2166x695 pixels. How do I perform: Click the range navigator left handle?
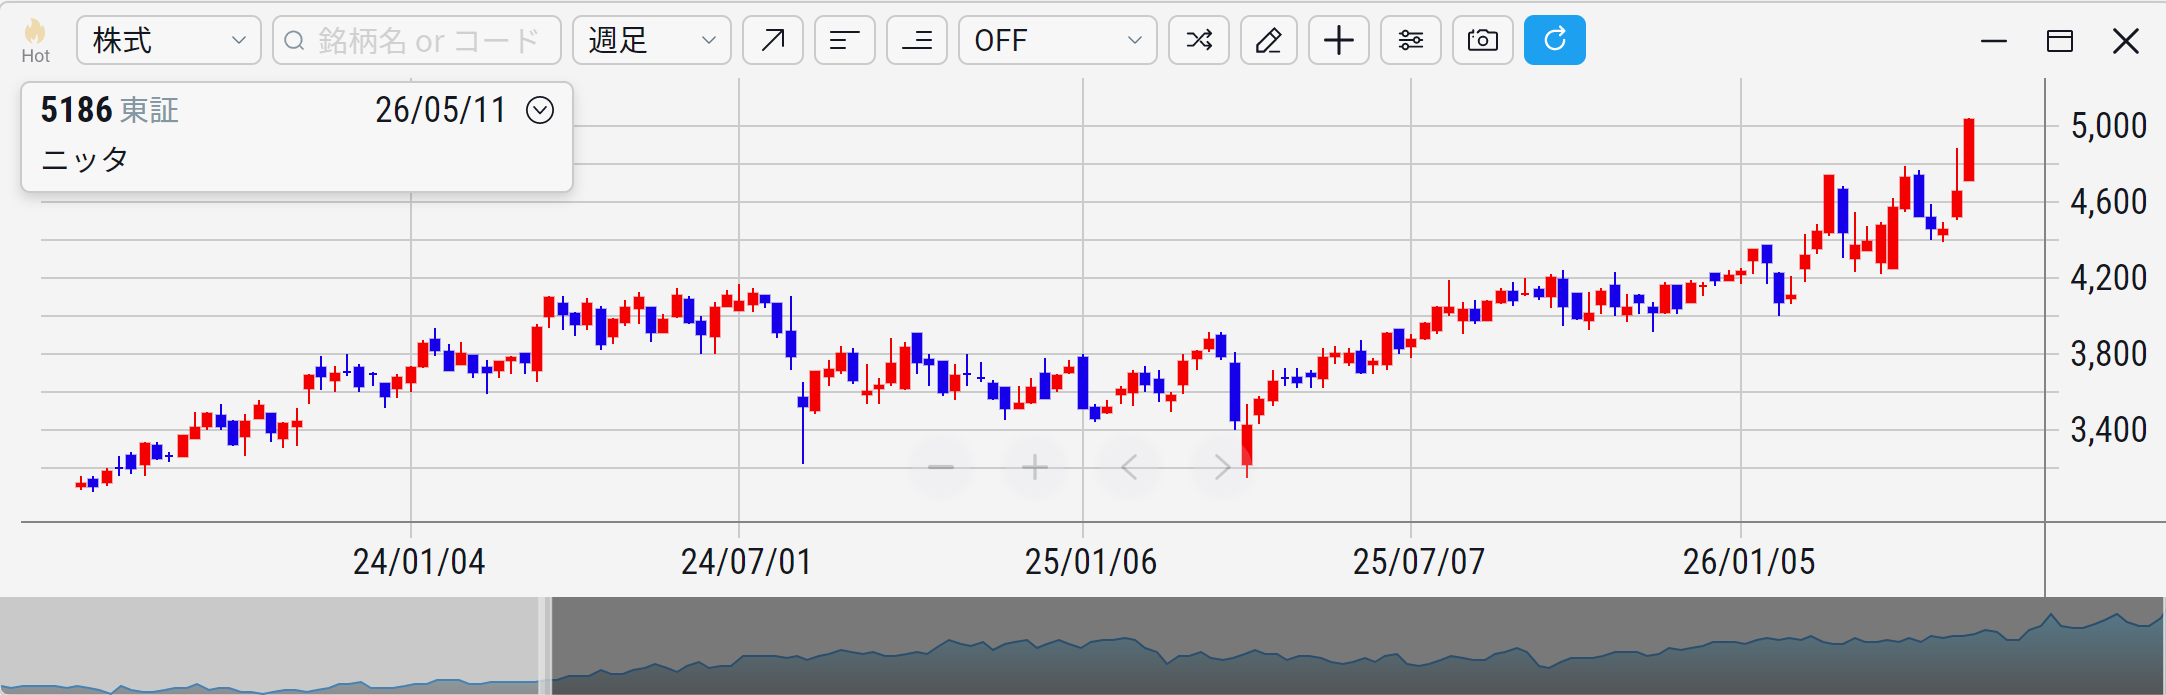(545, 645)
